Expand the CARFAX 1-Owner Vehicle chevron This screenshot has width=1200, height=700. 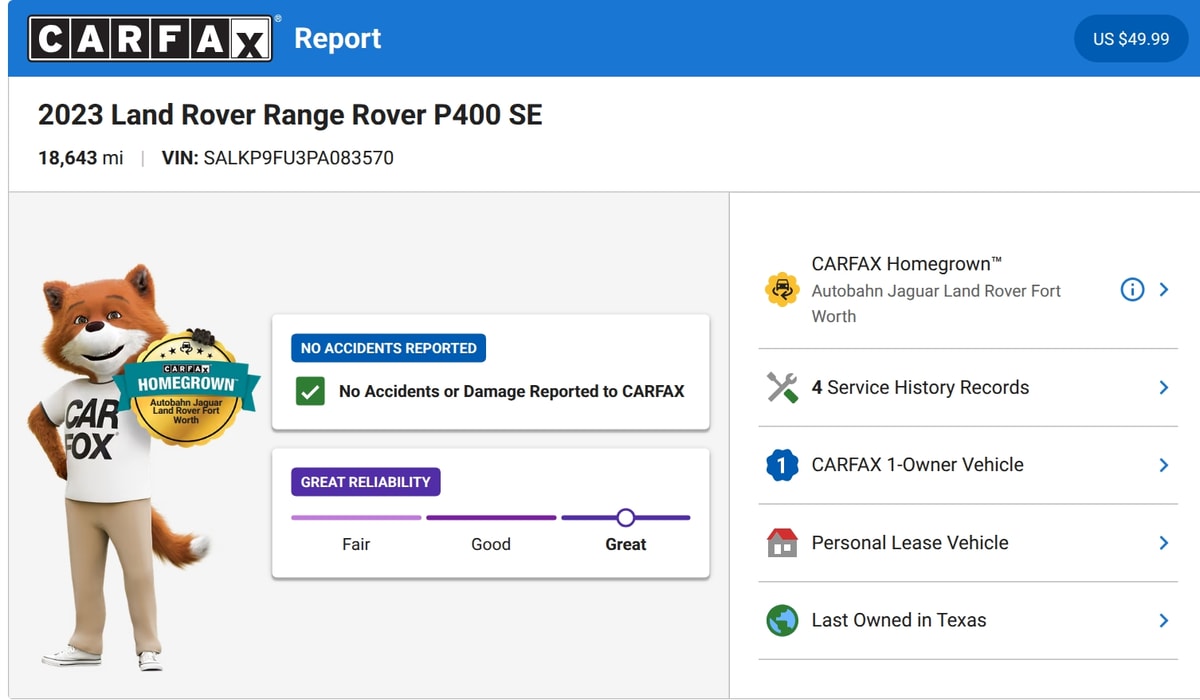tap(1164, 465)
